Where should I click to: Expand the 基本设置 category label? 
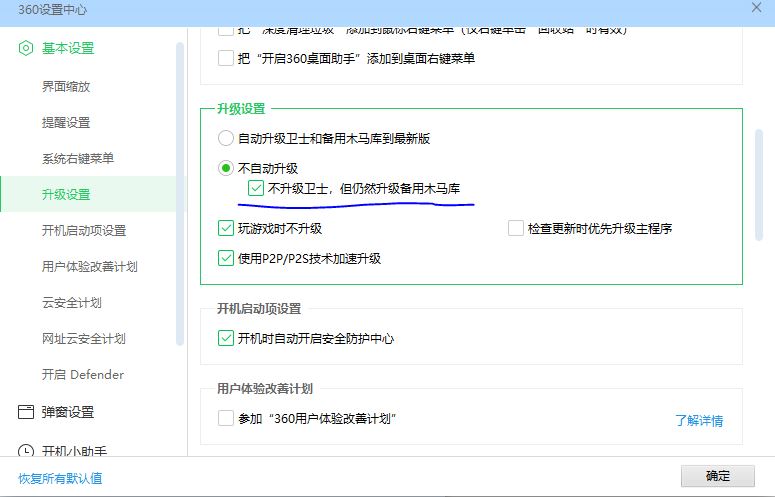click(x=68, y=48)
